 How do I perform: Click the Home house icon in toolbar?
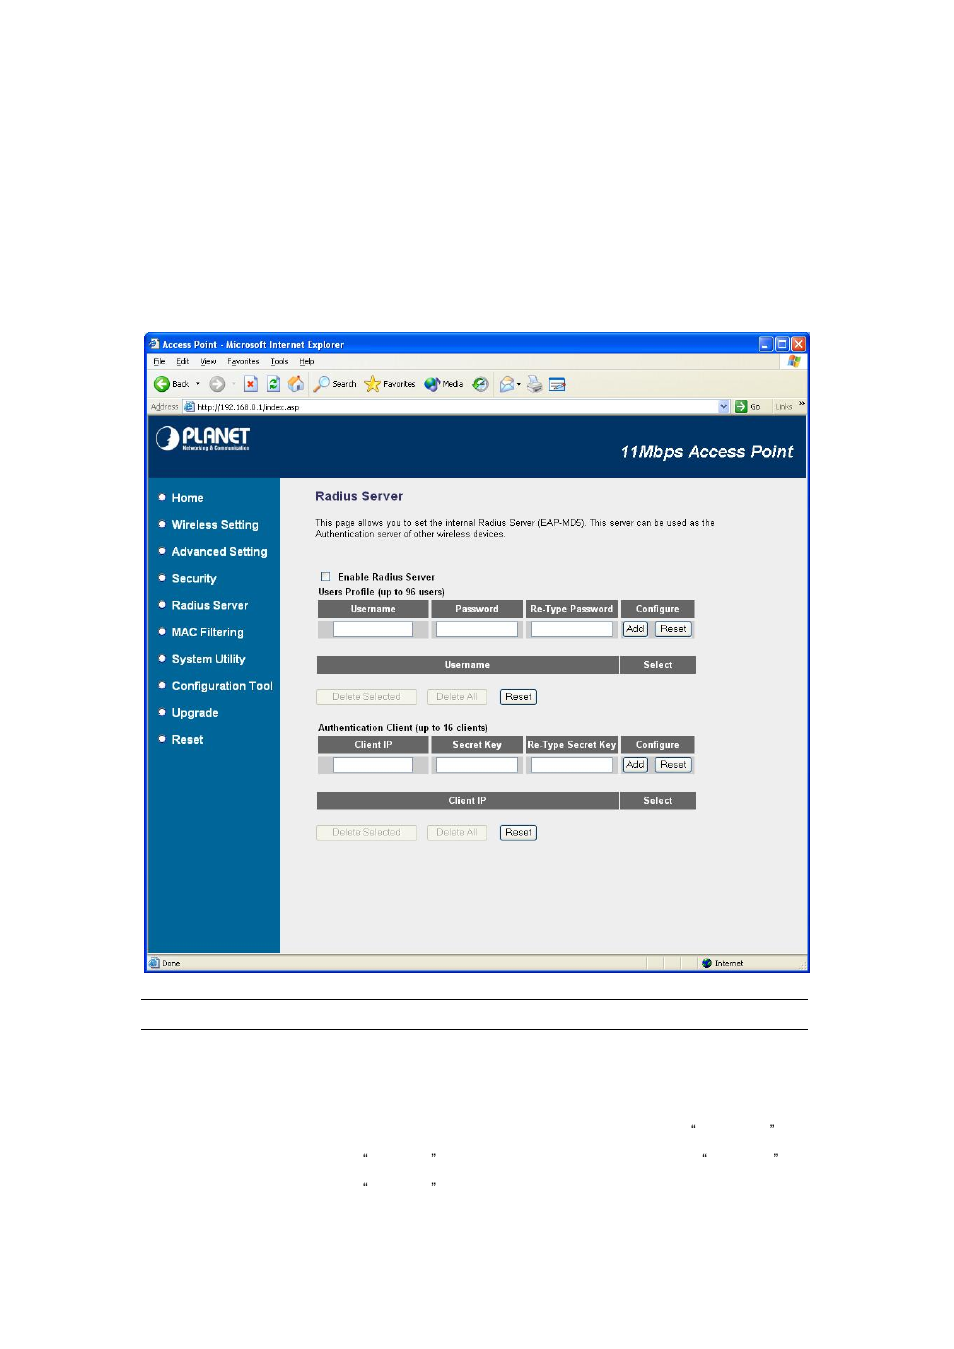296,384
